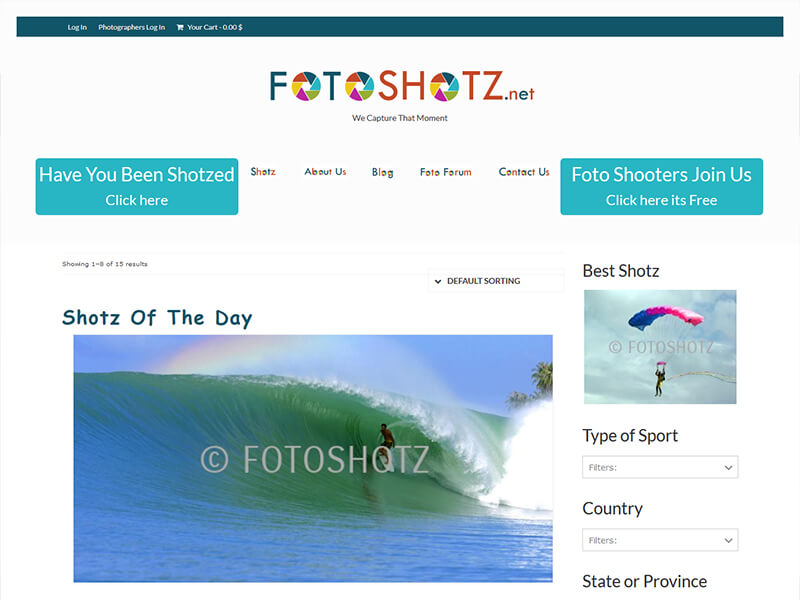Click the Default Sorting chevron arrow
Image resolution: width=800 pixels, height=600 pixels.
coord(438,281)
